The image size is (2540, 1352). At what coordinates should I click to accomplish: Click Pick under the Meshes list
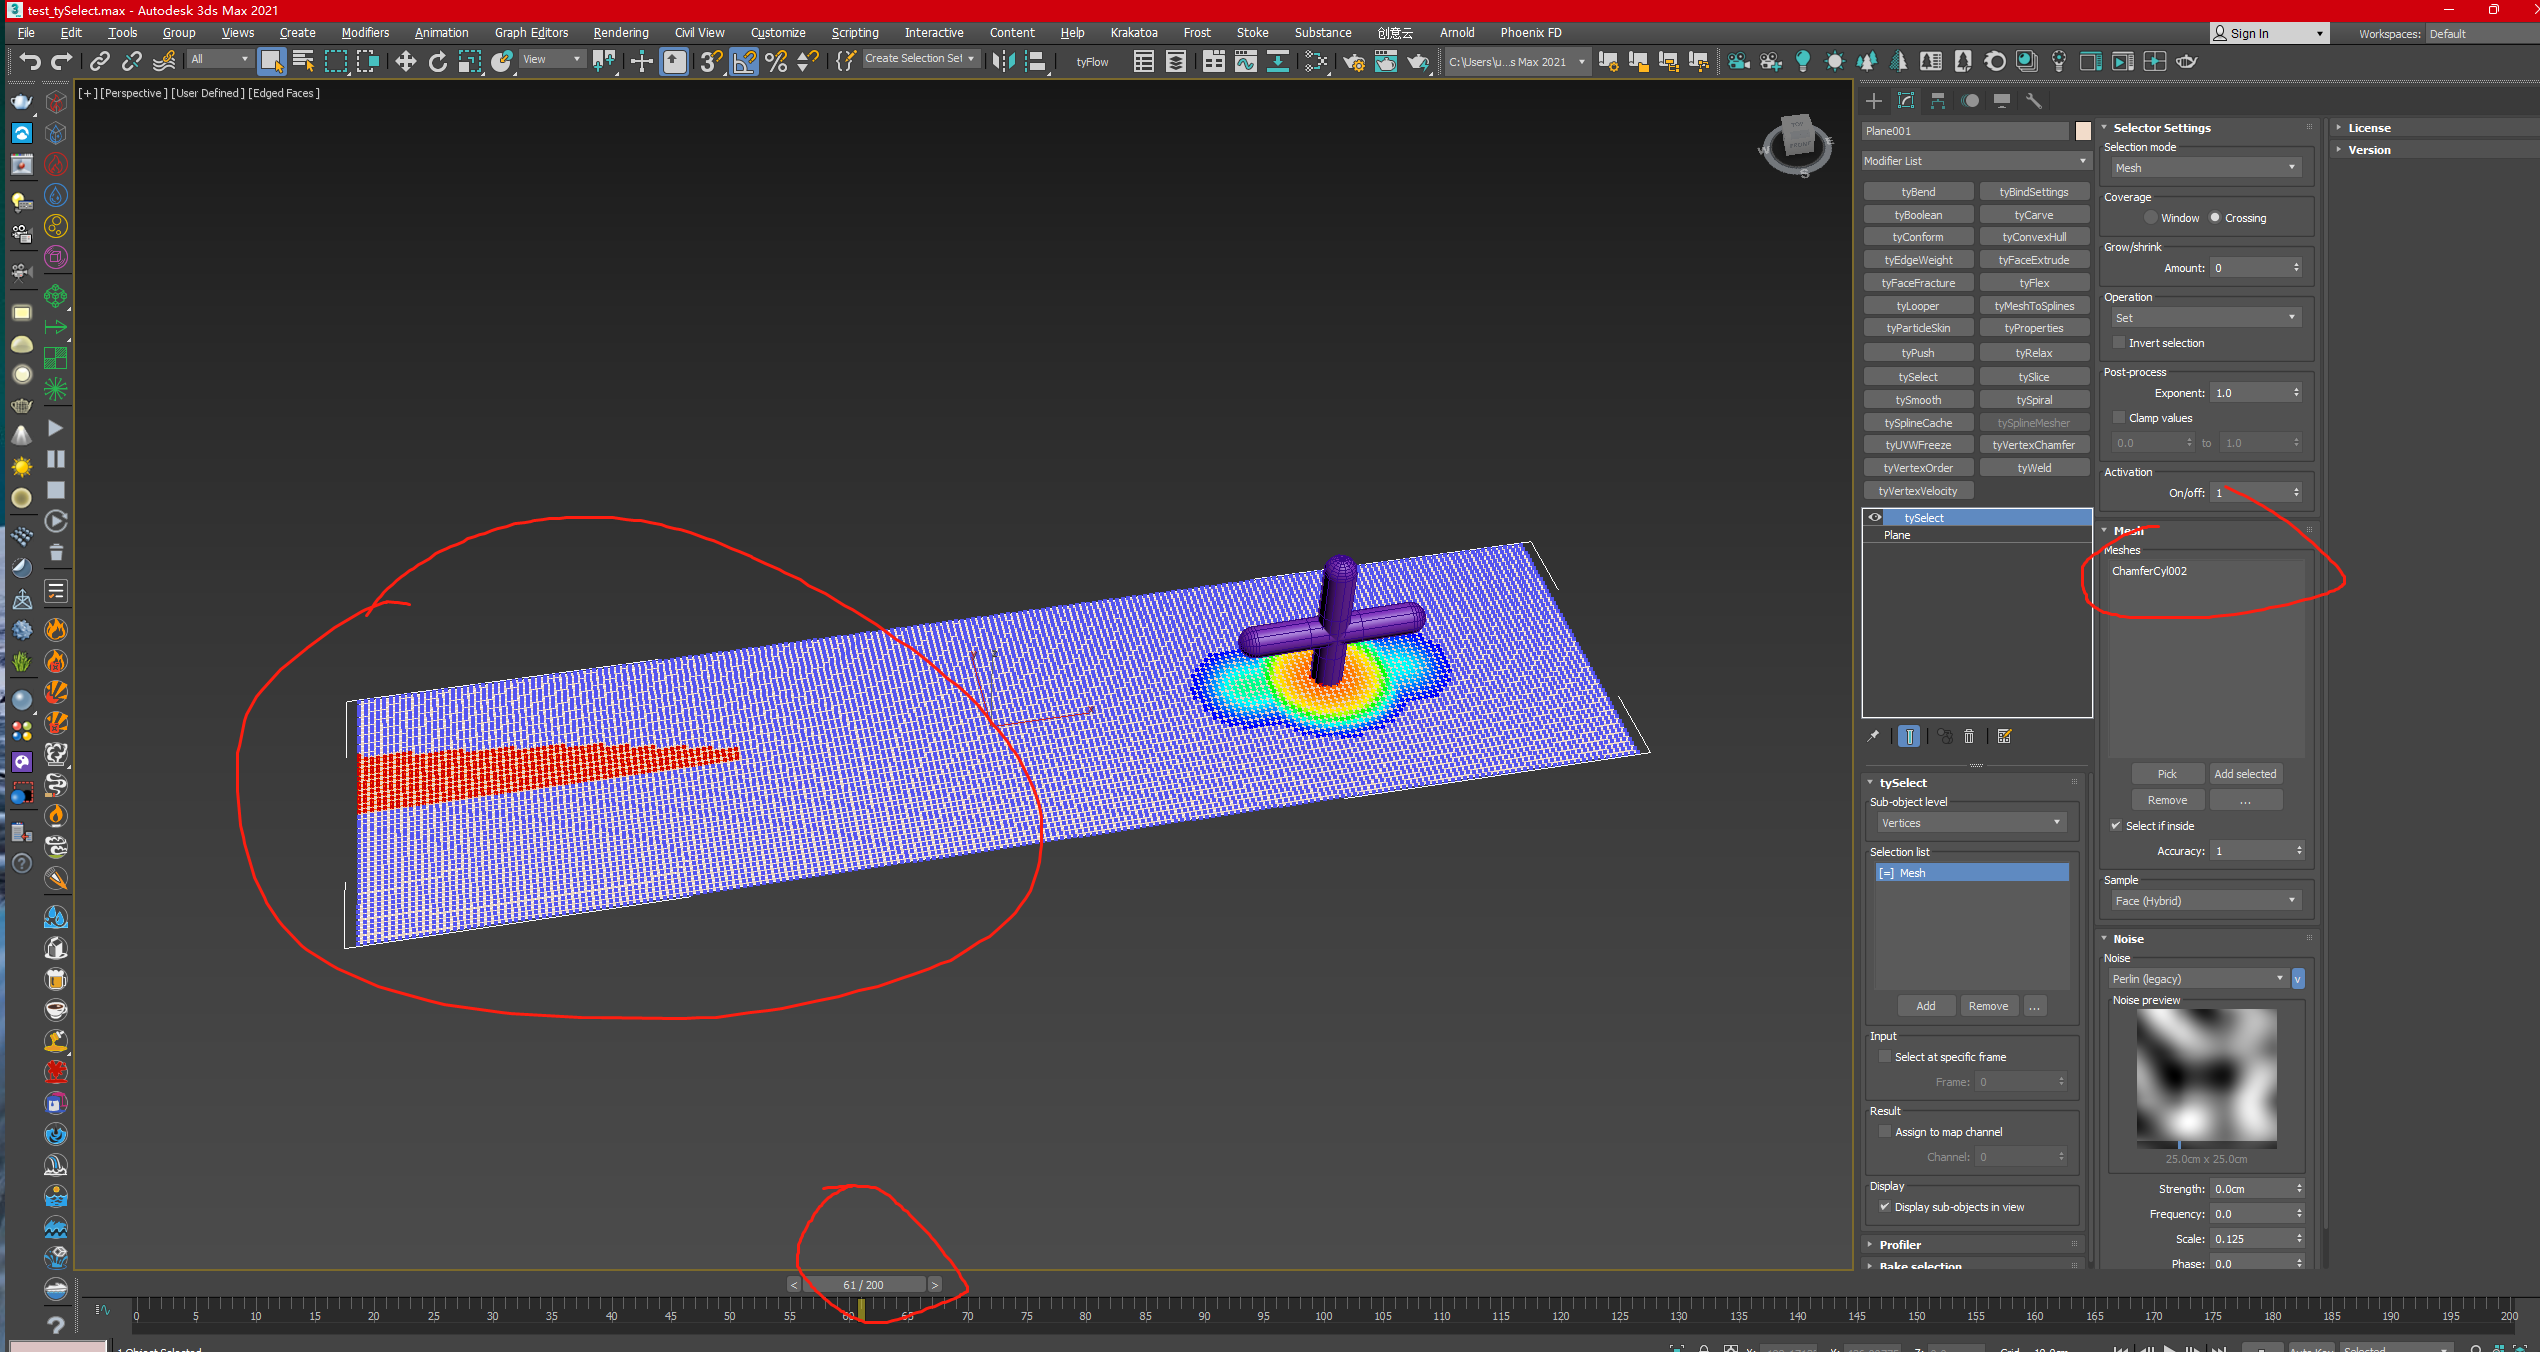(2167, 774)
